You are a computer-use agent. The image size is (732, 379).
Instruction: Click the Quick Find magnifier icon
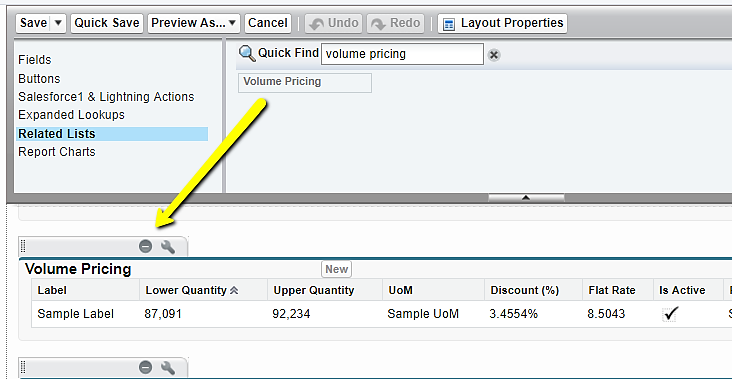[247, 54]
